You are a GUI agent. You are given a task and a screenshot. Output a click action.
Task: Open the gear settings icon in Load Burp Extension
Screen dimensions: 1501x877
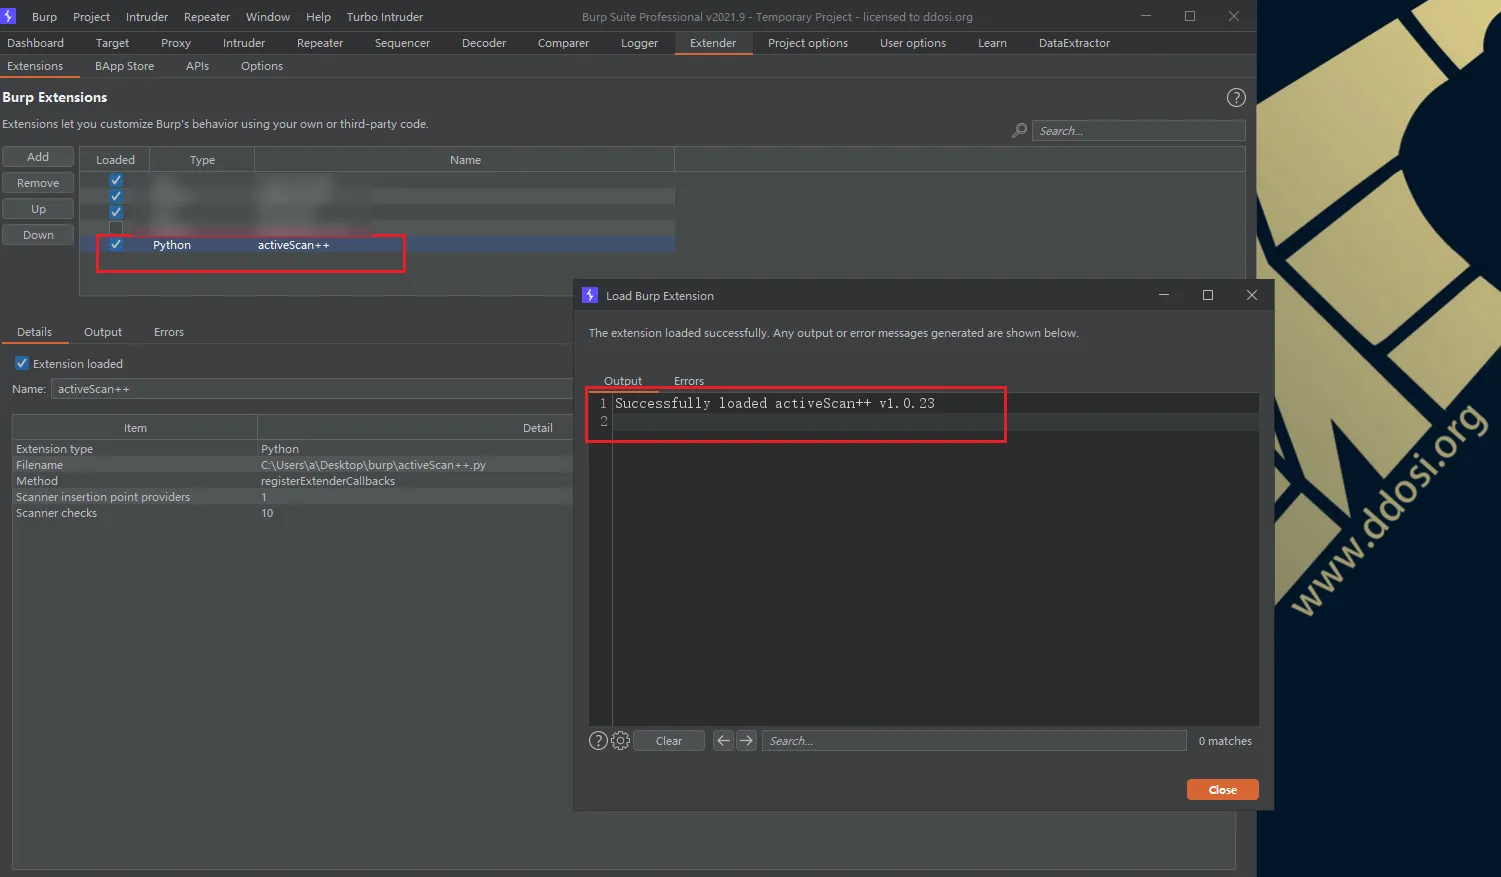620,741
